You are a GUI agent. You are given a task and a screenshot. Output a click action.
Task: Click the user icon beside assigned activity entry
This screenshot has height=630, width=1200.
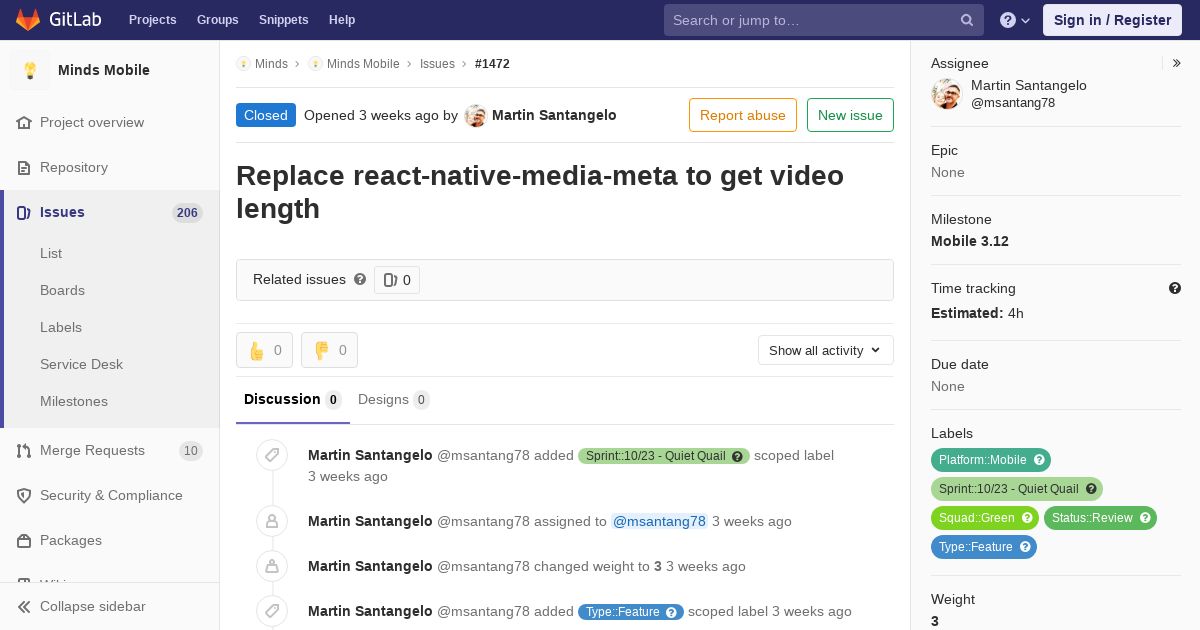271,522
